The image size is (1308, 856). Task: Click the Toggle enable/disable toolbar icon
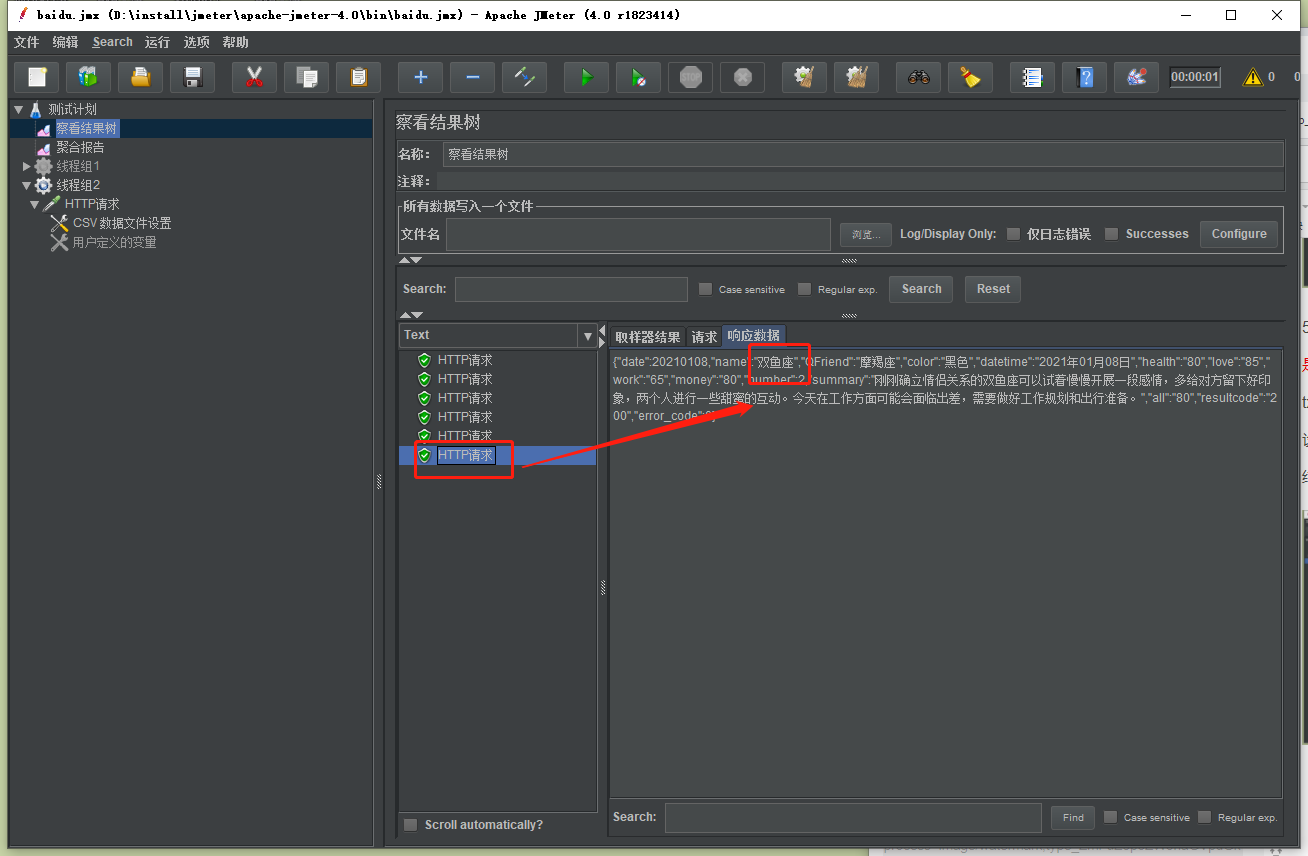pos(525,77)
